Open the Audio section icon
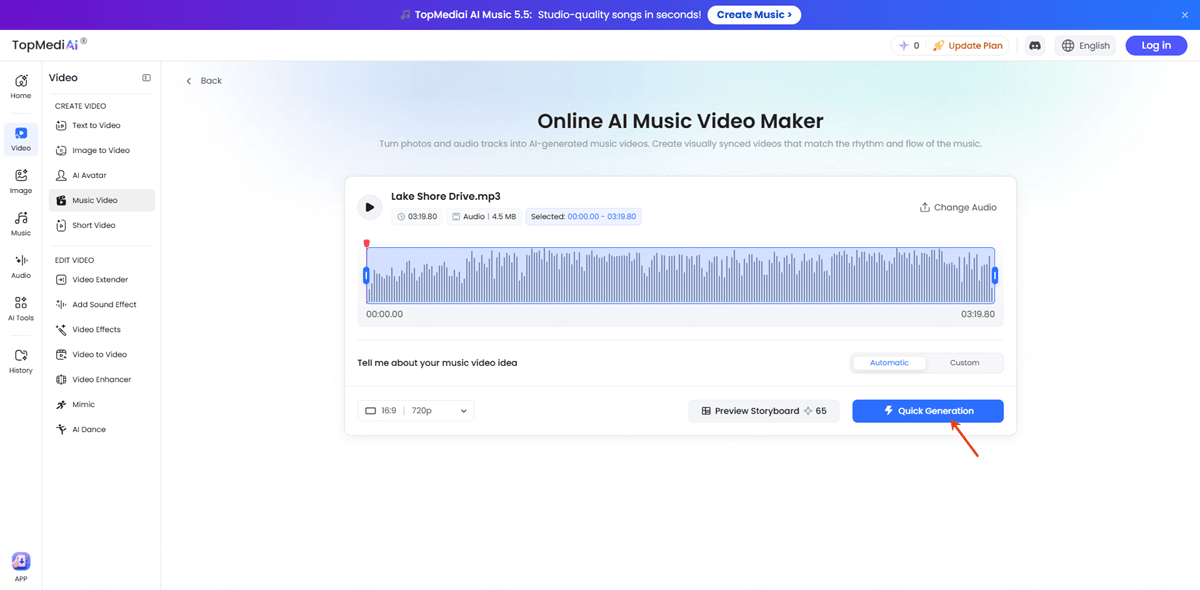This screenshot has width=1200, height=590. 21,266
